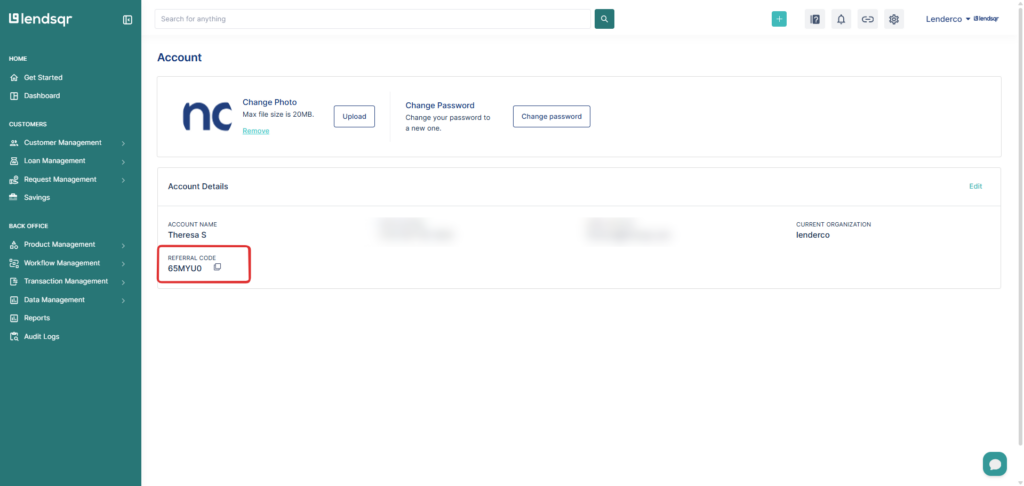
Task: Open the help documentation icon
Action: click(815, 19)
